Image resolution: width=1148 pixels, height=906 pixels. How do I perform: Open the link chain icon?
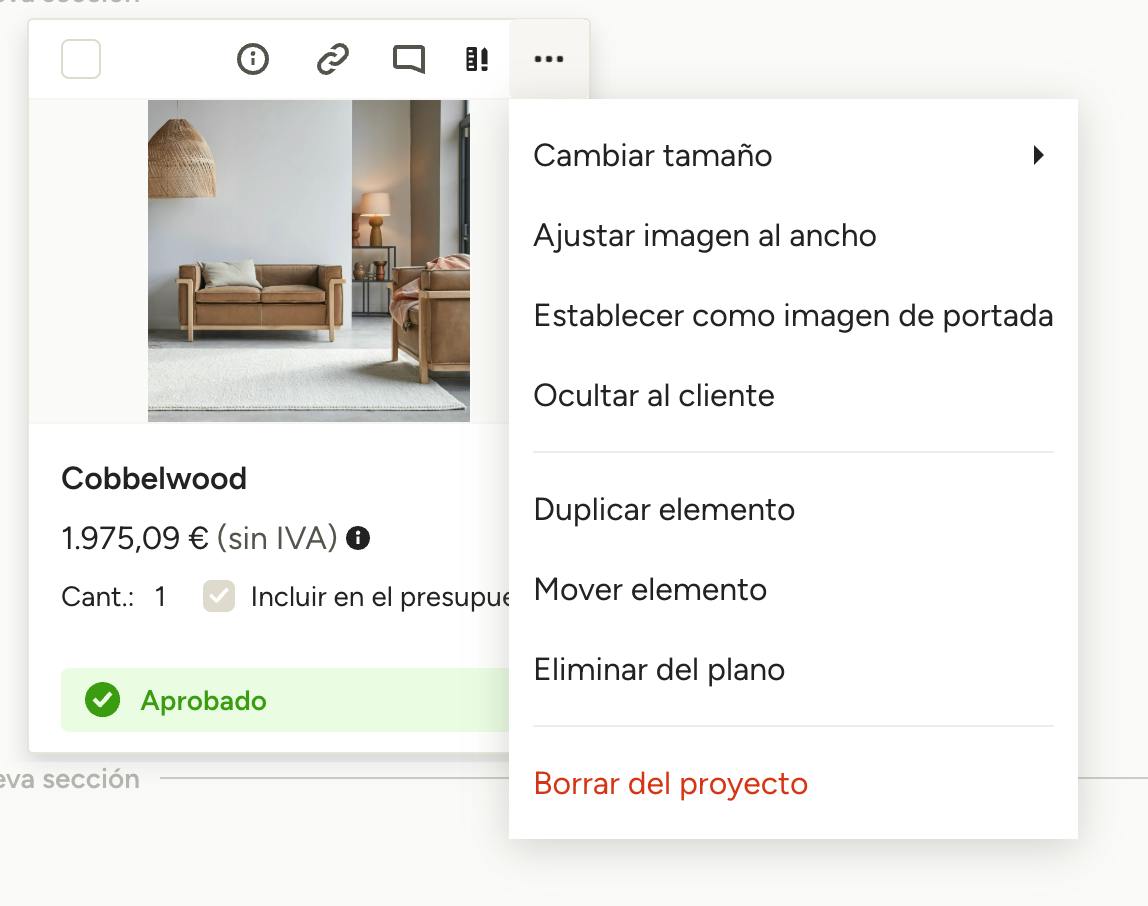point(332,59)
